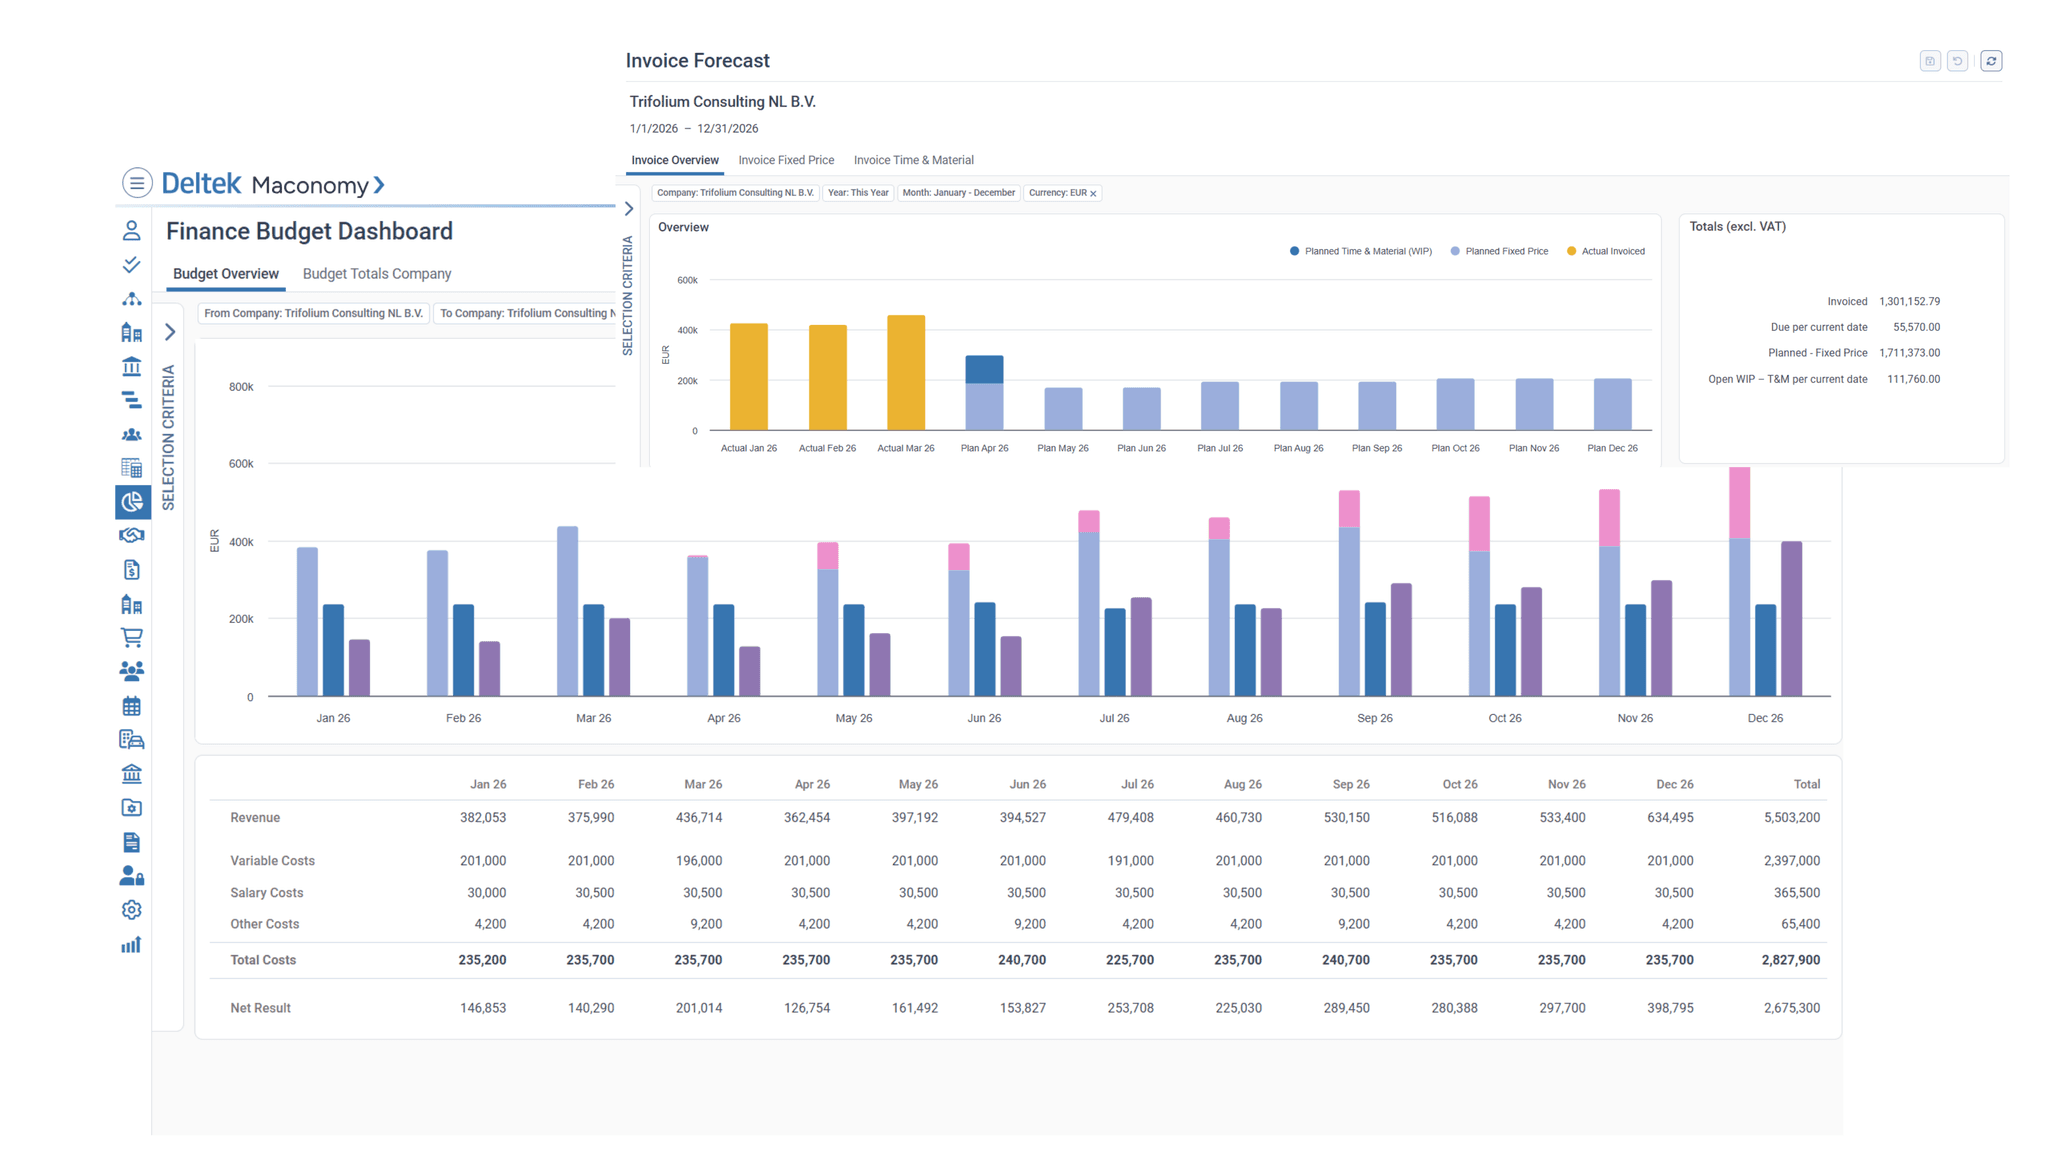This screenshot has width=2048, height=1152.
Task: Switch to Budget Totals Company tab
Action: pyautogui.click(x=376, y=274)
